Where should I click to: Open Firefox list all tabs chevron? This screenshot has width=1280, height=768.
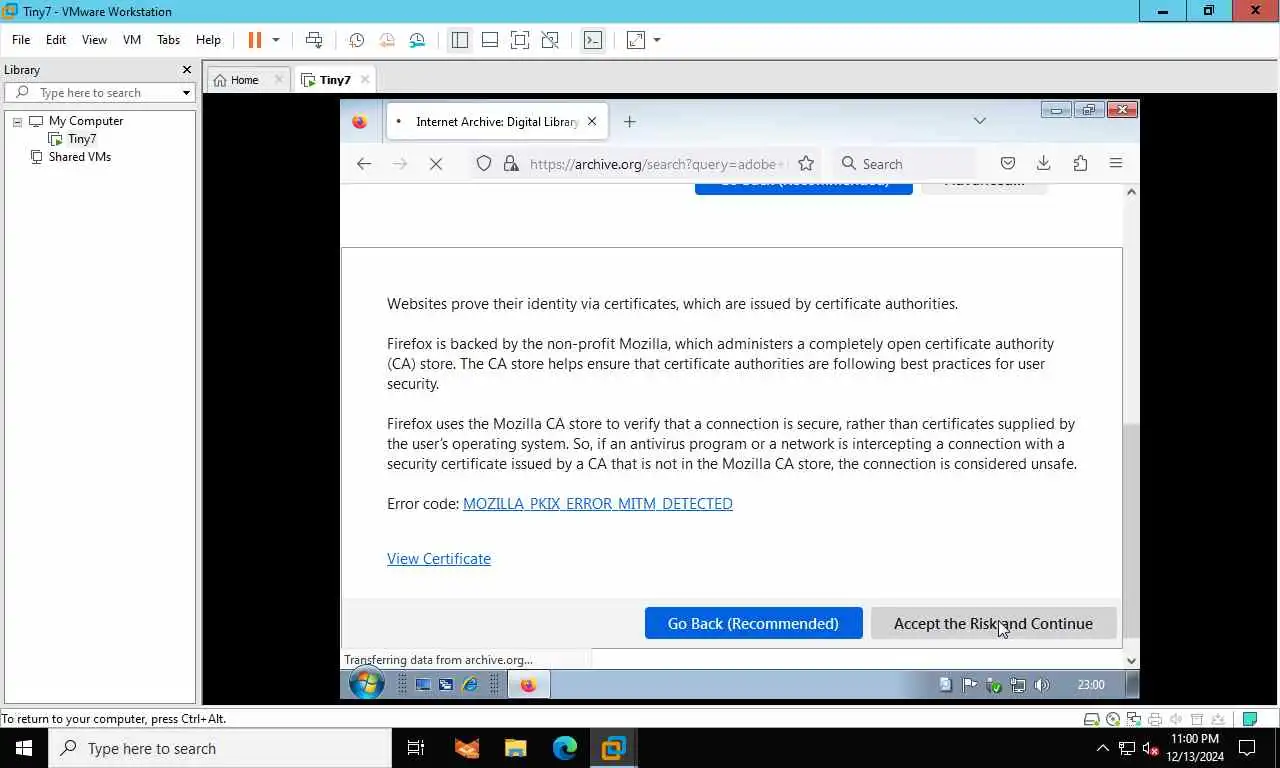tap(980, 121)
